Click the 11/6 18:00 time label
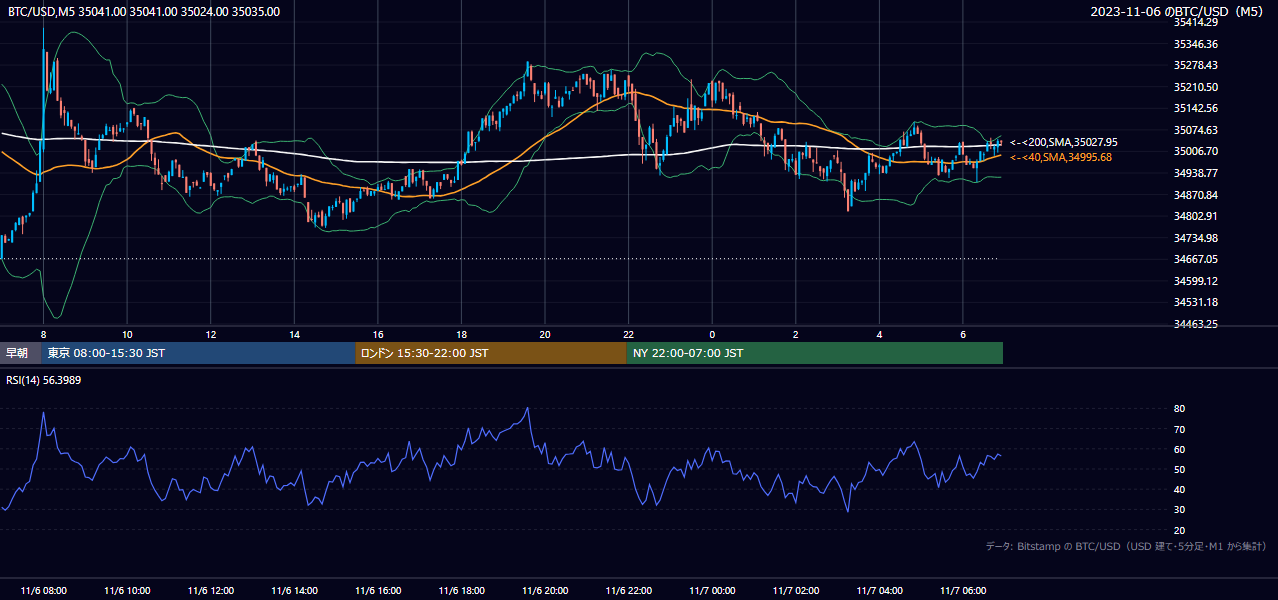Viewport: 1278px width, 600px height. (461, 591)
